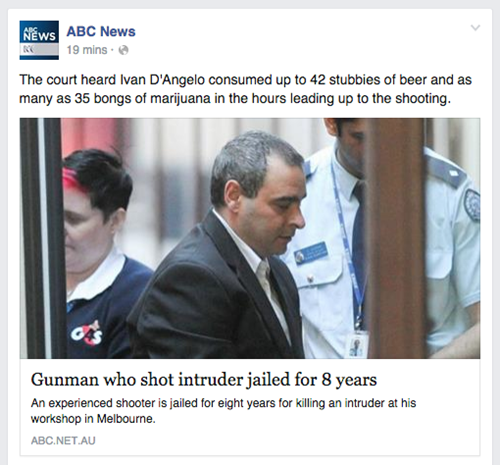
Task: Click the caption line mentioning Ivan D'Angelo
Action: [245, 80]
